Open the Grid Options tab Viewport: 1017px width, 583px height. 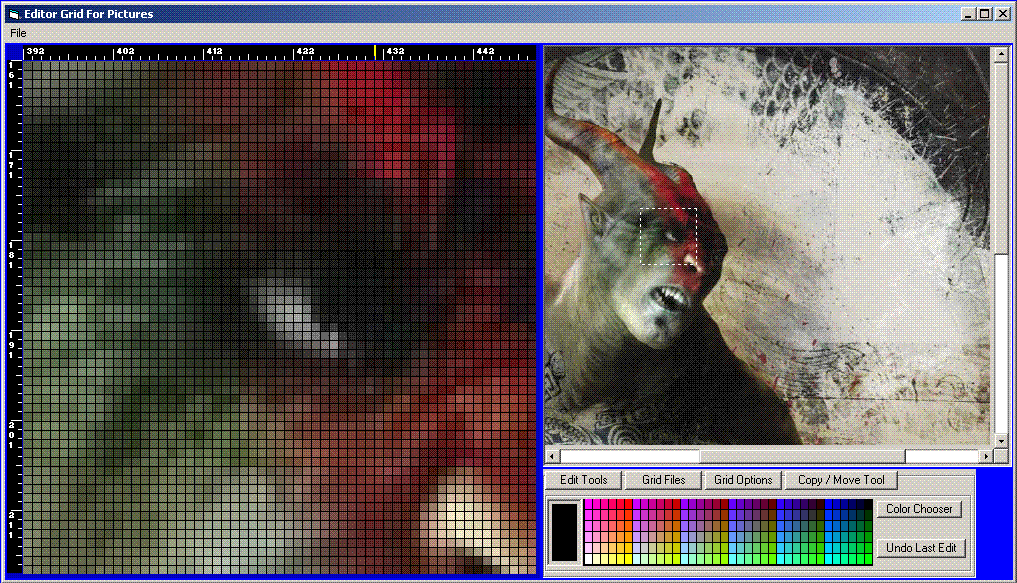point(743,480)
